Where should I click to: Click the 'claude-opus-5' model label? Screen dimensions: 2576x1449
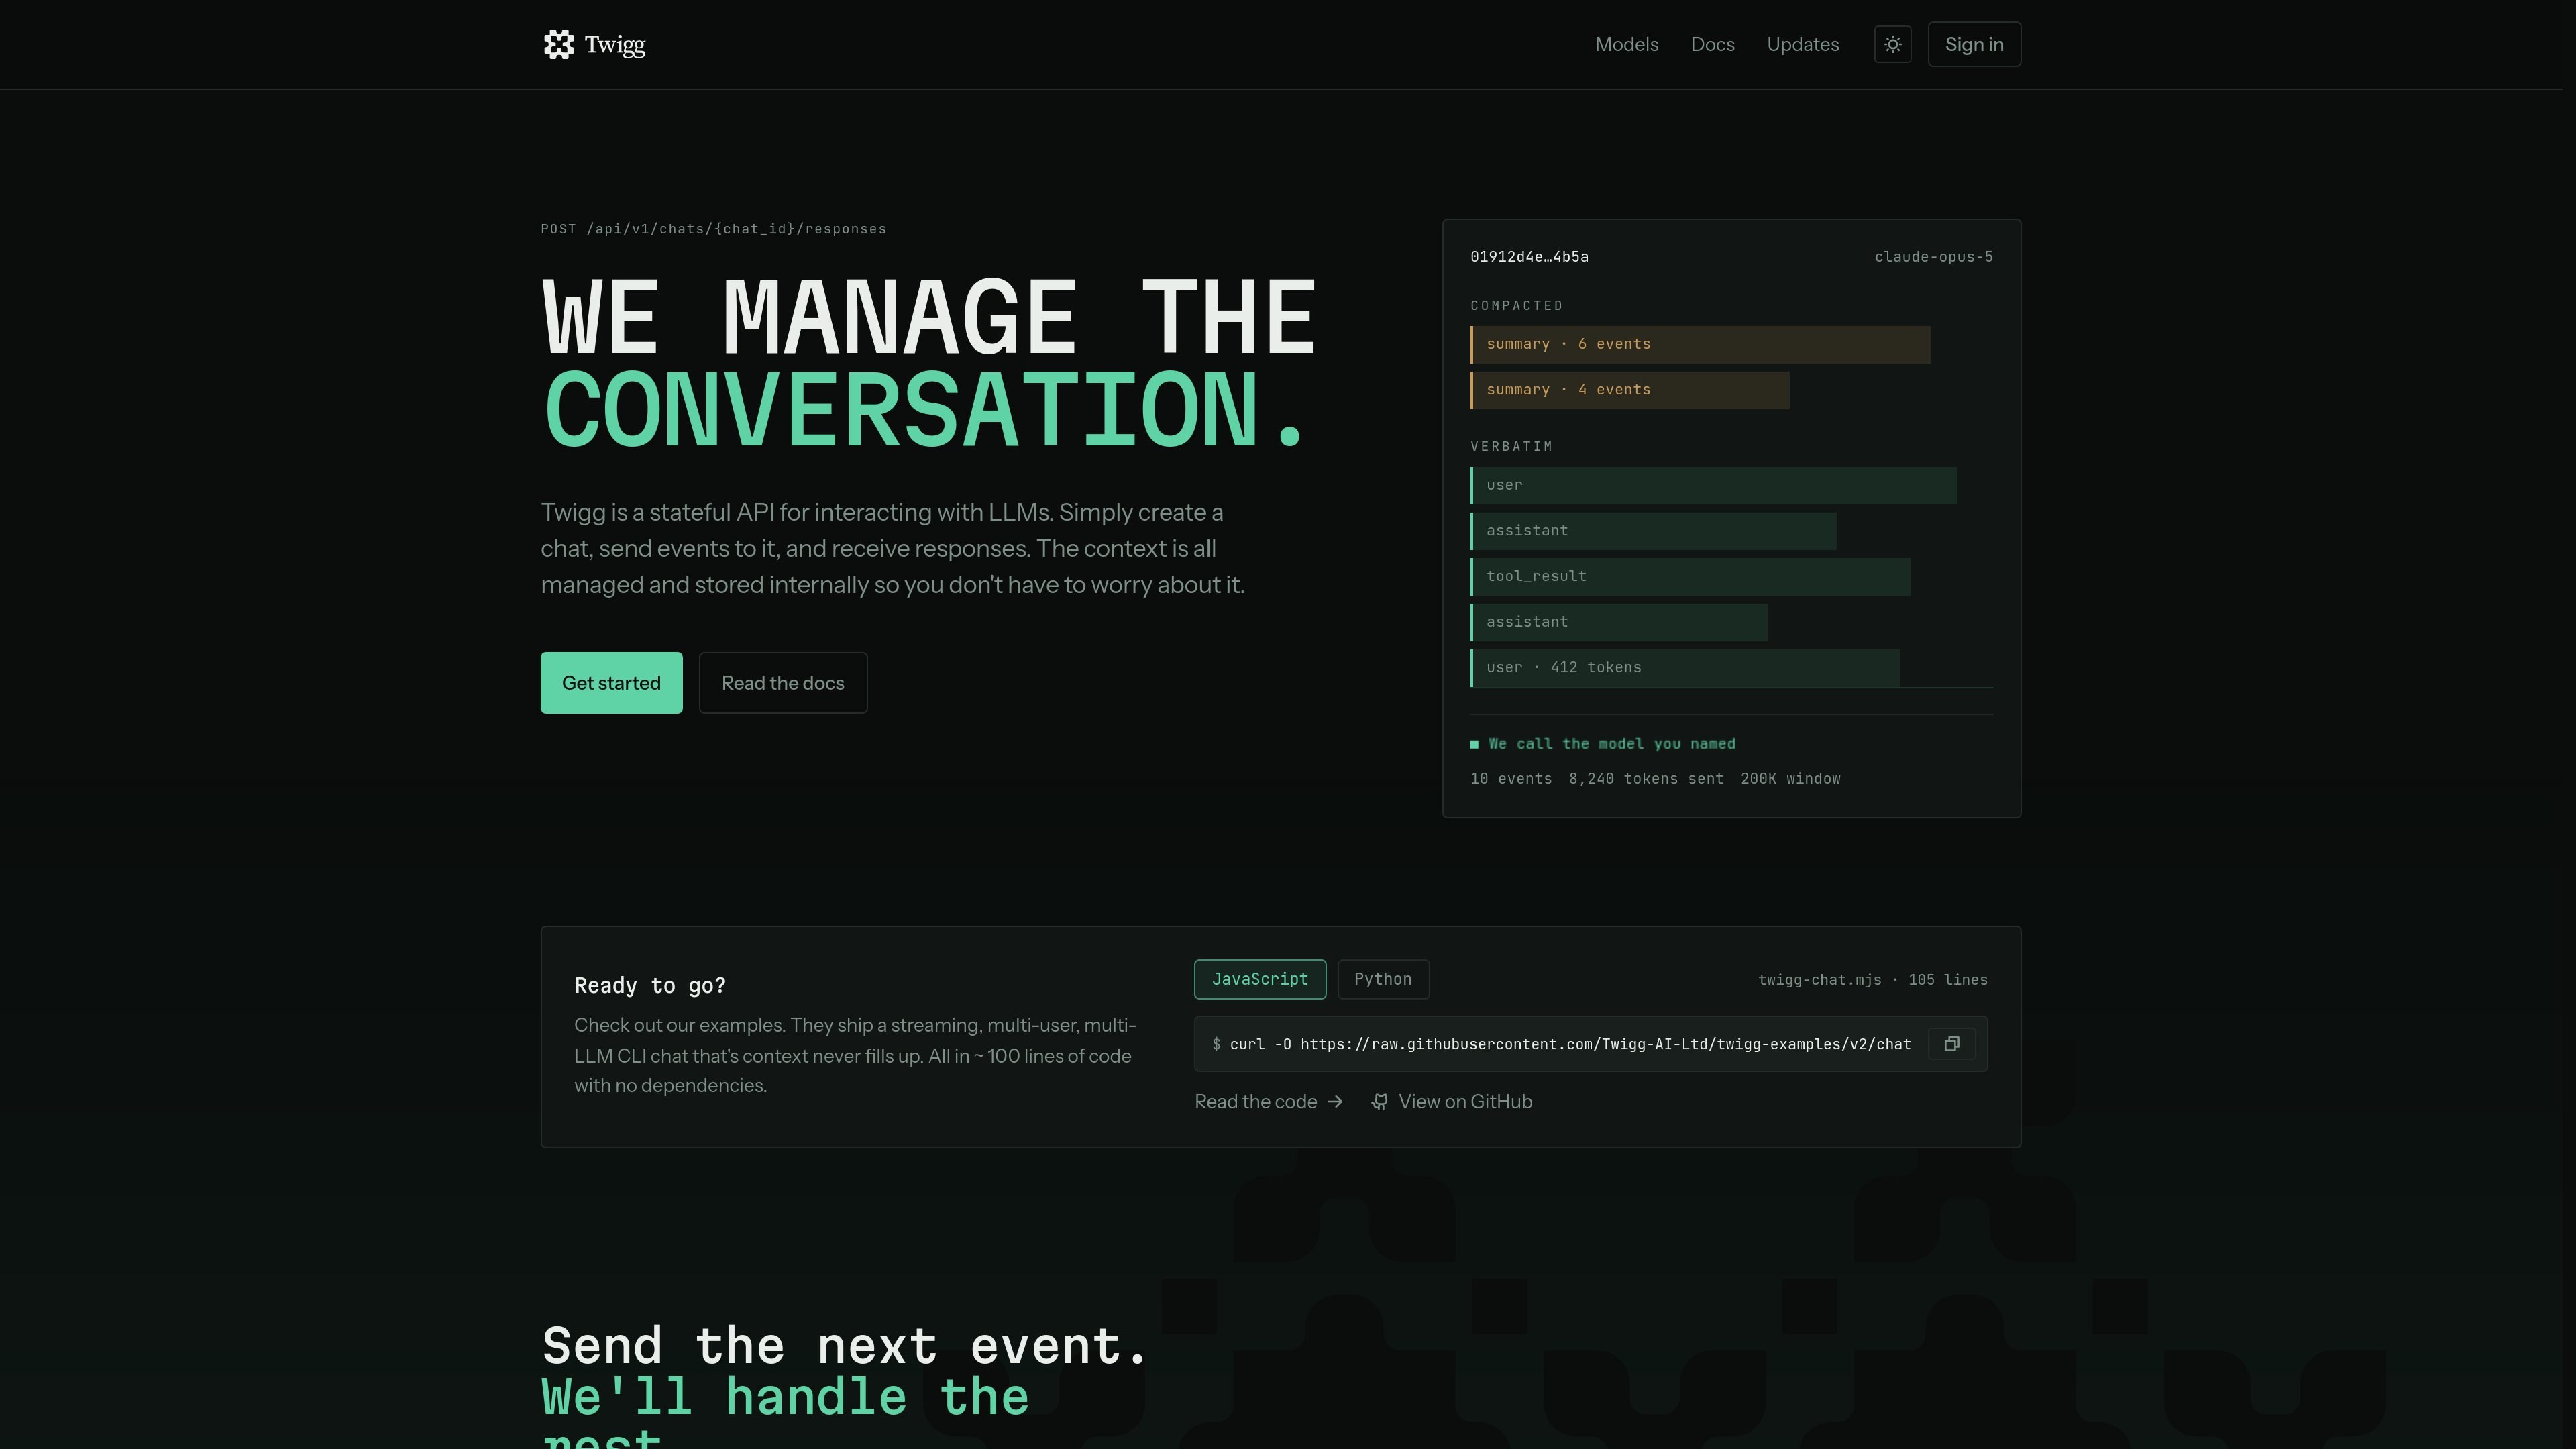pos(1933,257)
